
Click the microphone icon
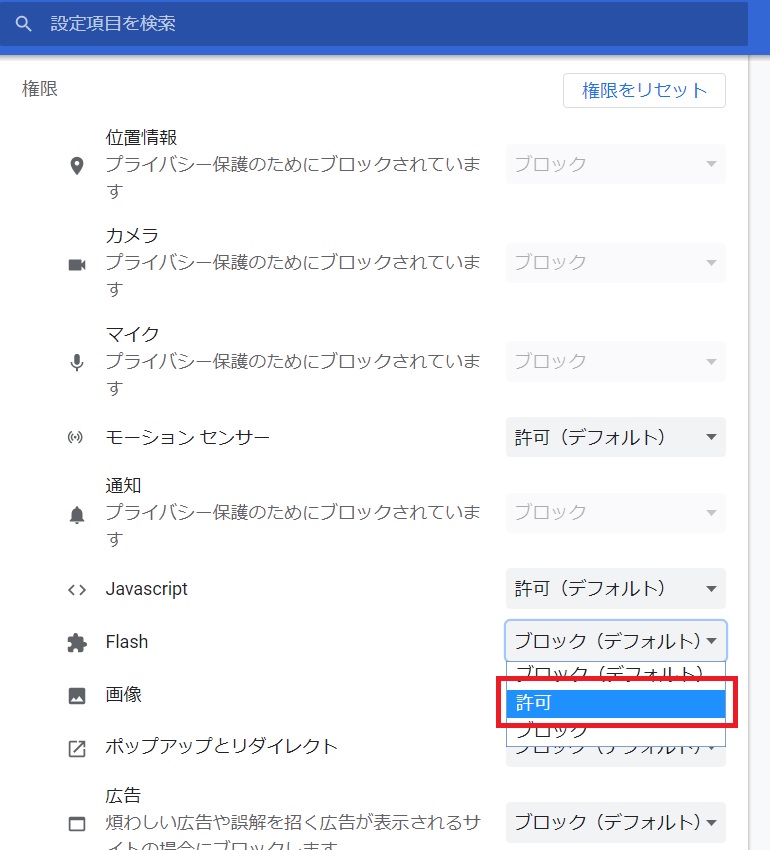pyautogui.click(x=77, y=362)
